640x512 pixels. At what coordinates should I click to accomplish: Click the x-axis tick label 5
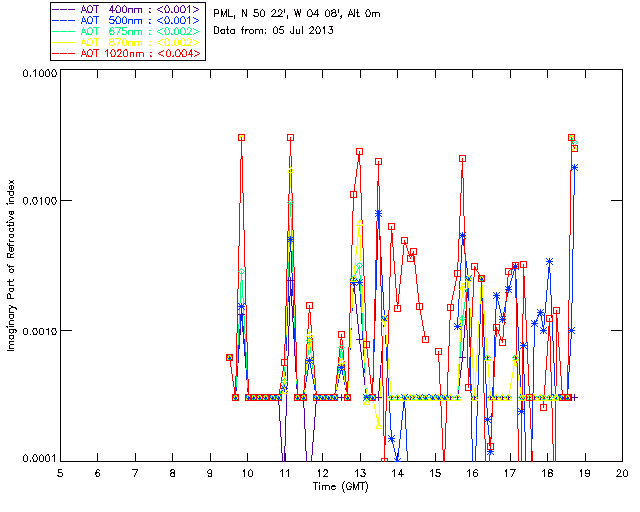[60, 473]
